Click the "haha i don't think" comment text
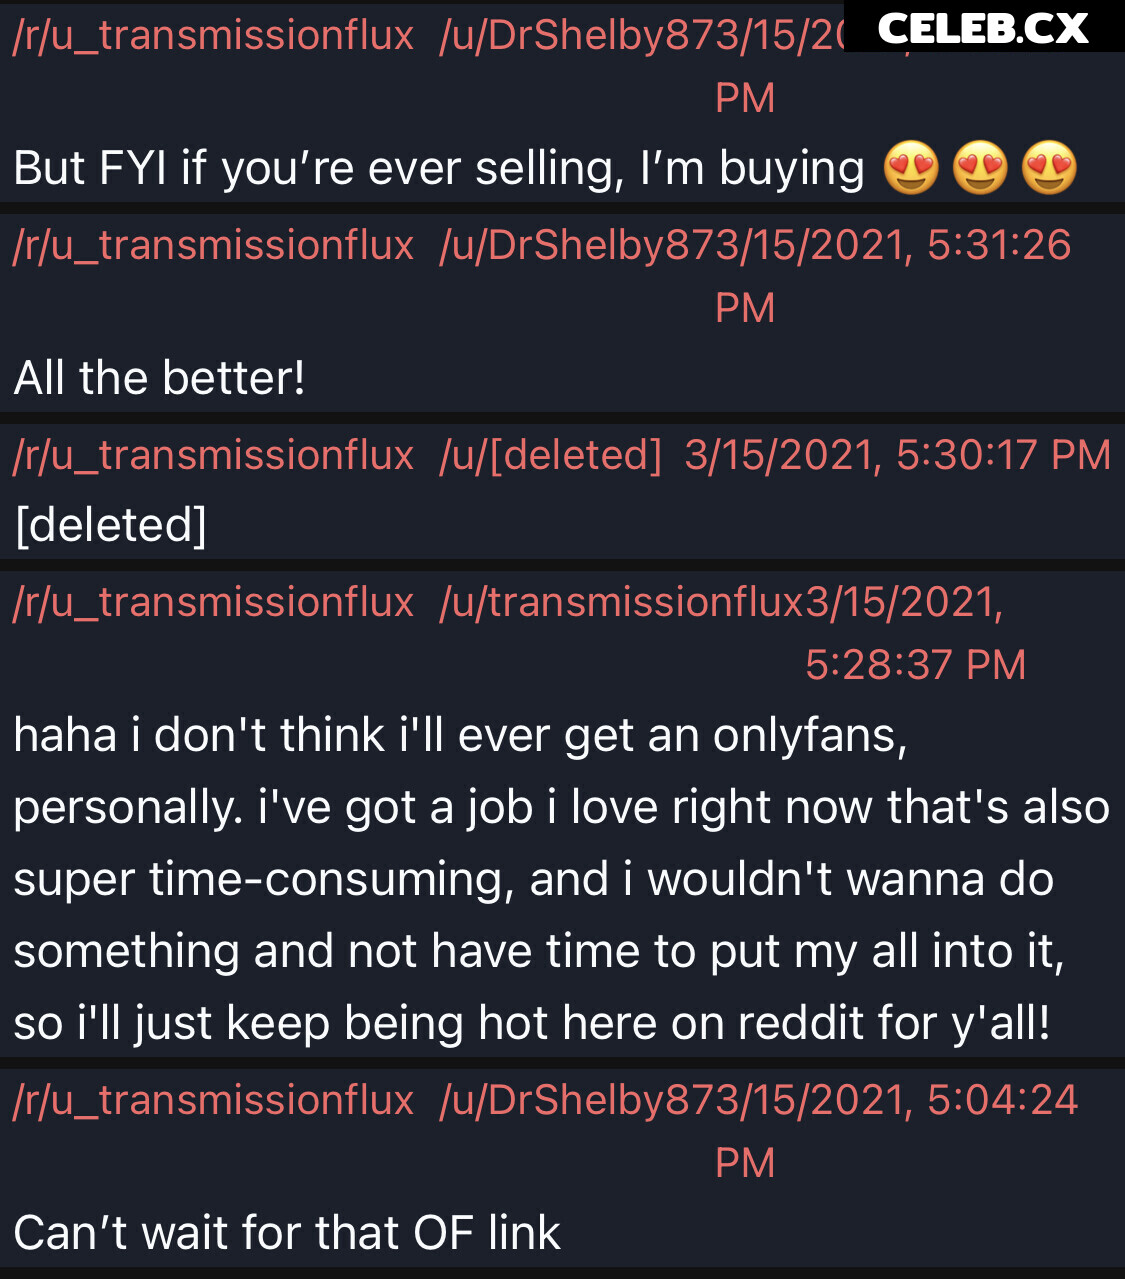The width and height of the screenshot is (1125, 1279). click(560, 879)
